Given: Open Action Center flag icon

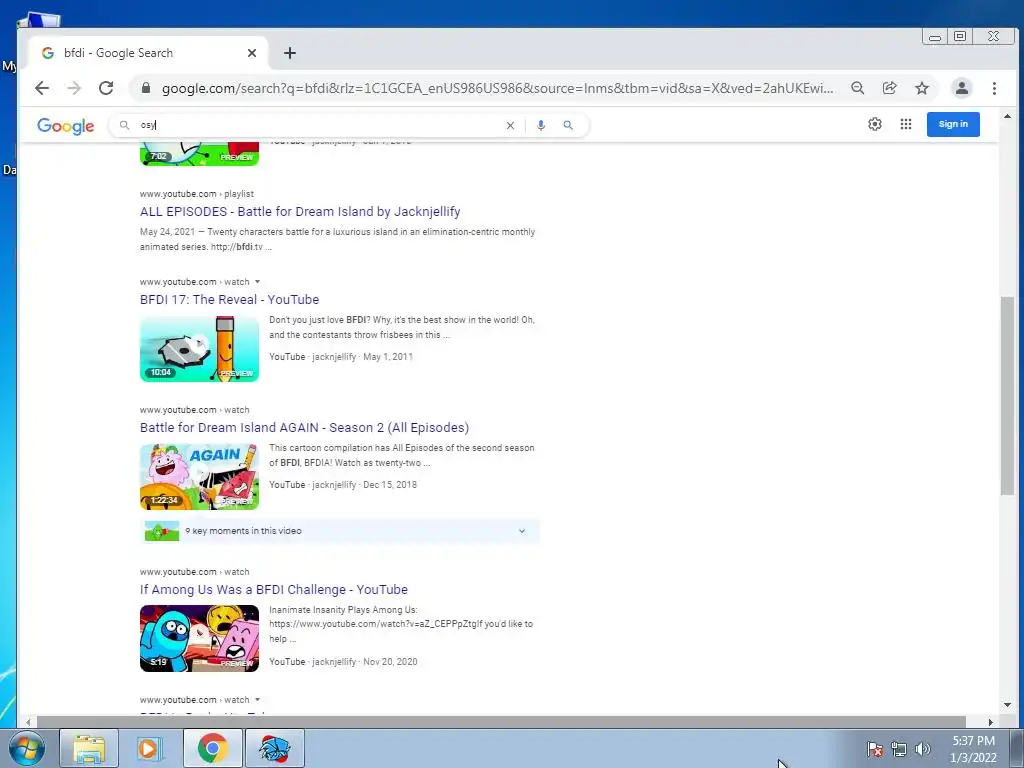Looking at the screenshot, I should (875, 749).
